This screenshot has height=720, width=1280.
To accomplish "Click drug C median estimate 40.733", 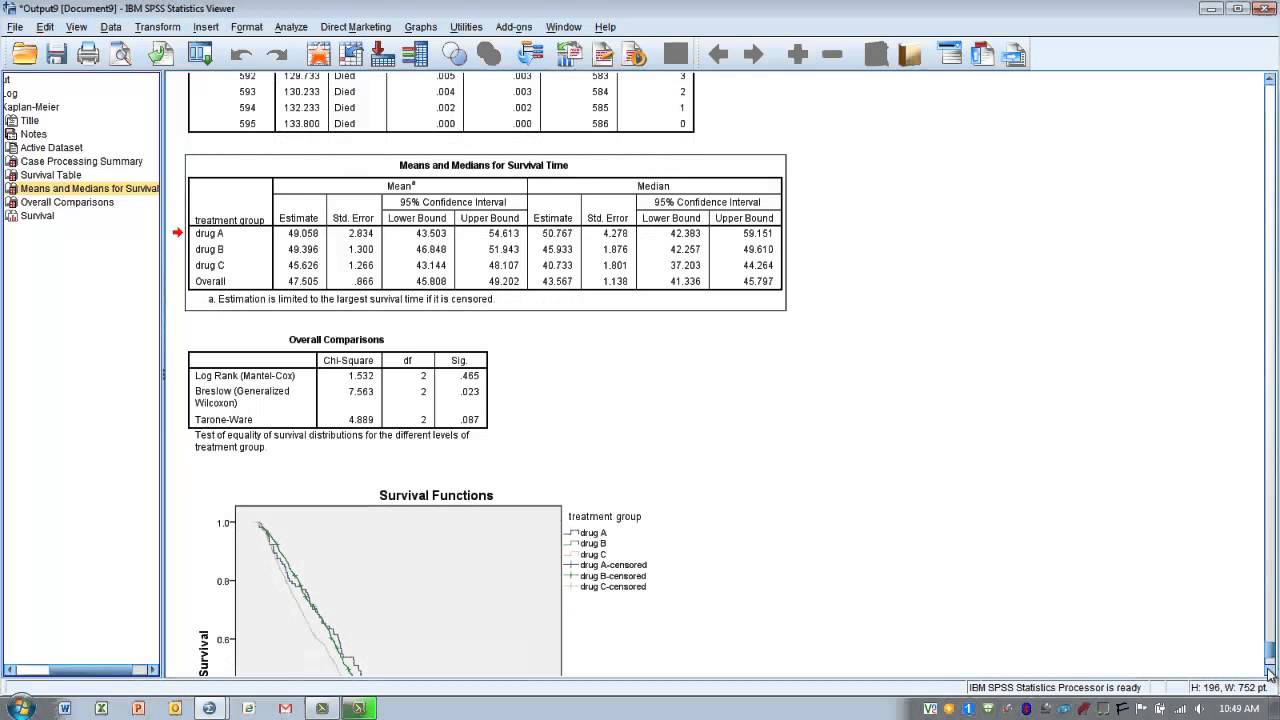I will (558, 265).
